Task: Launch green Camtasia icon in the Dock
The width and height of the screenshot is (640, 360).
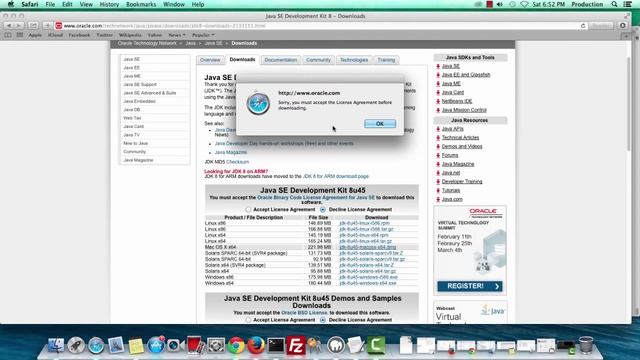Action: [376, 345]
